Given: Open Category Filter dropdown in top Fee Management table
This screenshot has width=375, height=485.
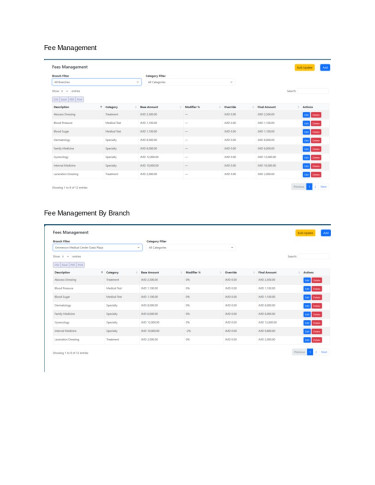Looking at the screenshot, I should click(190, 82).
